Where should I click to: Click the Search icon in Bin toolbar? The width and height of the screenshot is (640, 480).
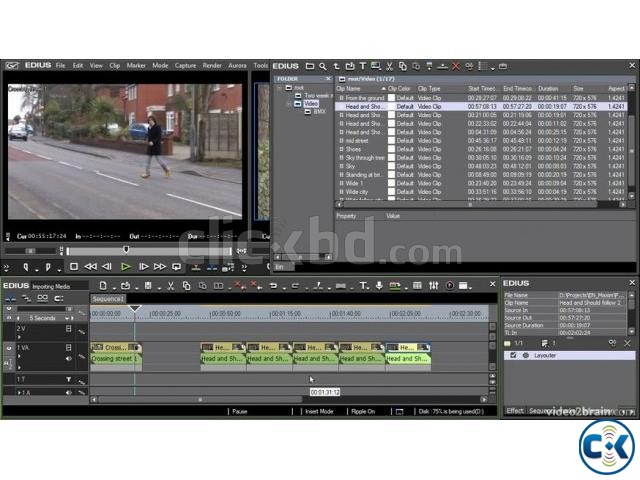click(x=323, y=66)
